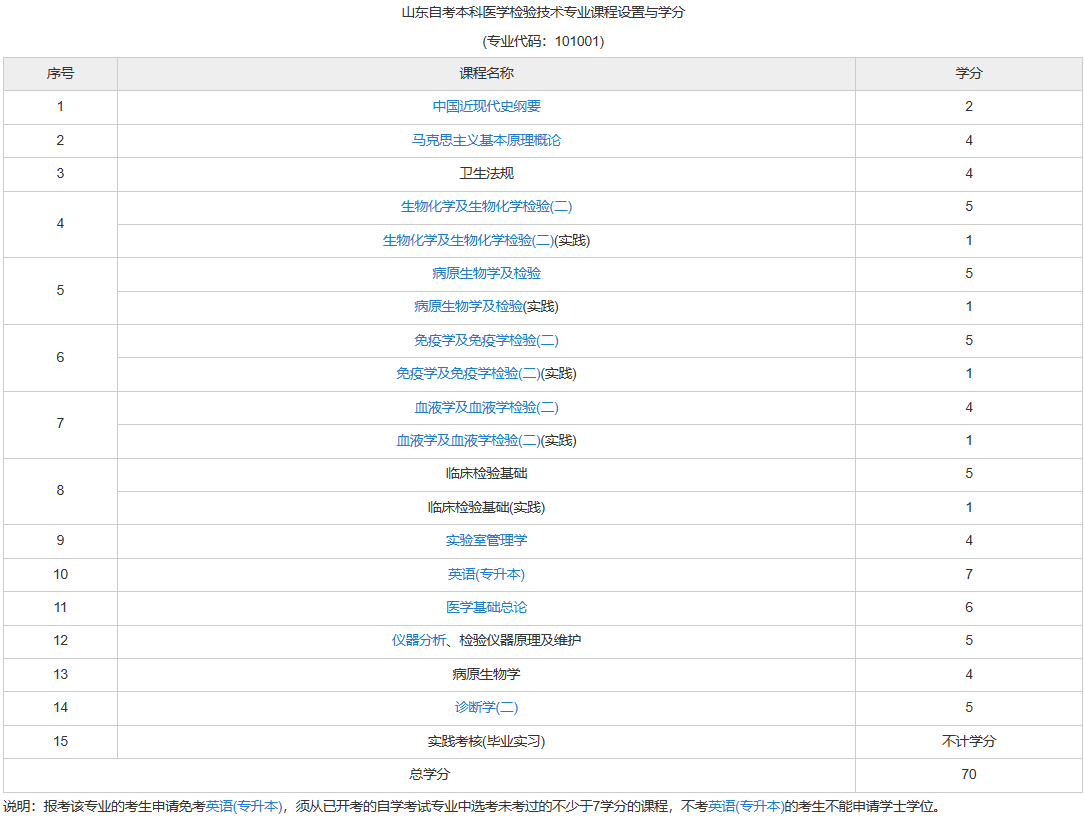Open the 仪器分析、检验仪器原理及维护 link
This screenshot has height=818, width=1084.
485,640
